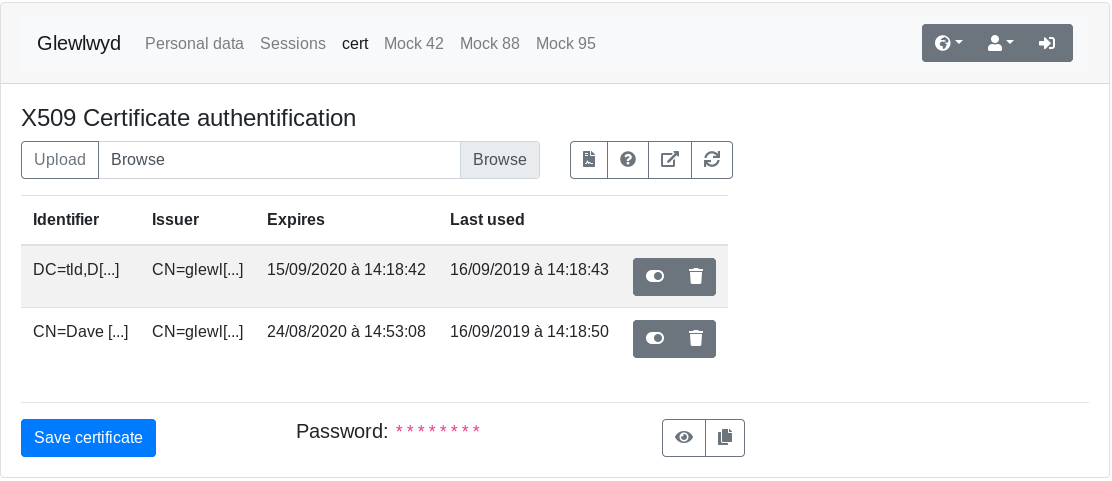Click the external link icon button
1112x481 pixels.
[x=669, y=160]
